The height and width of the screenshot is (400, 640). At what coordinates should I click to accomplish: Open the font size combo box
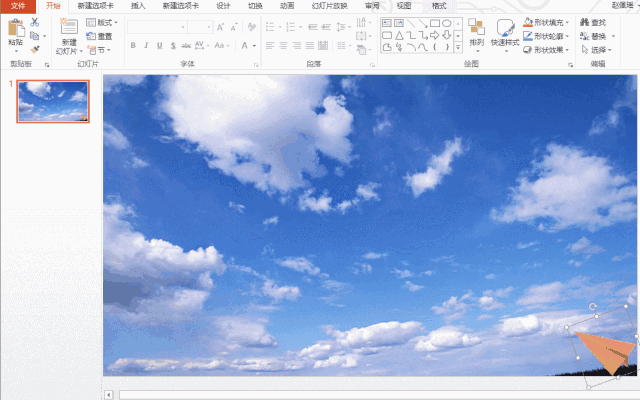(200, 27)
